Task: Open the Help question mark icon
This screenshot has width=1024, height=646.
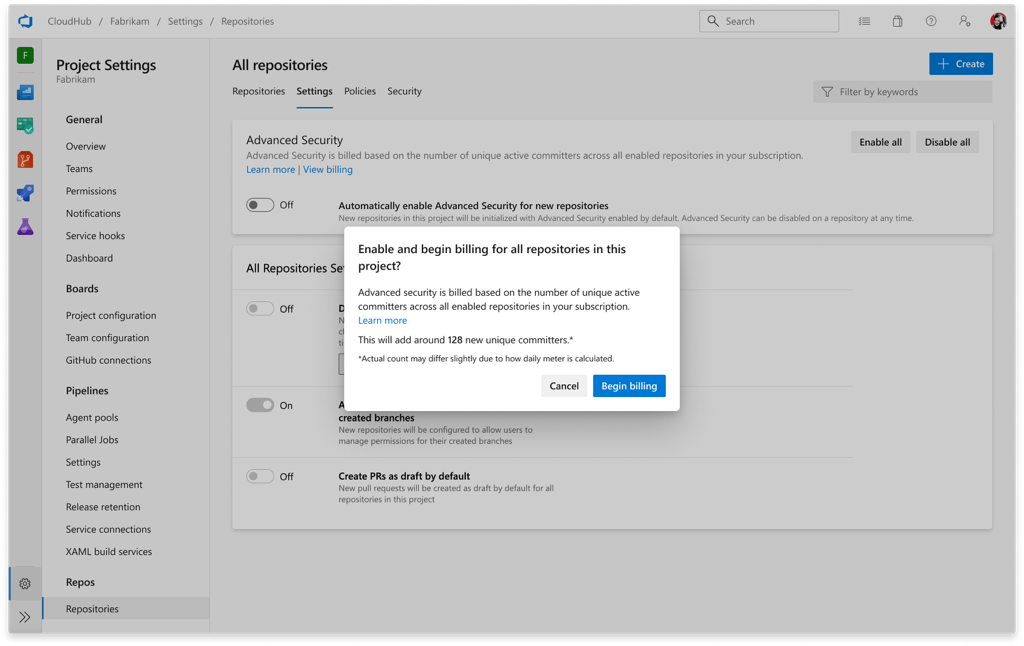Action: click(930, 21)
